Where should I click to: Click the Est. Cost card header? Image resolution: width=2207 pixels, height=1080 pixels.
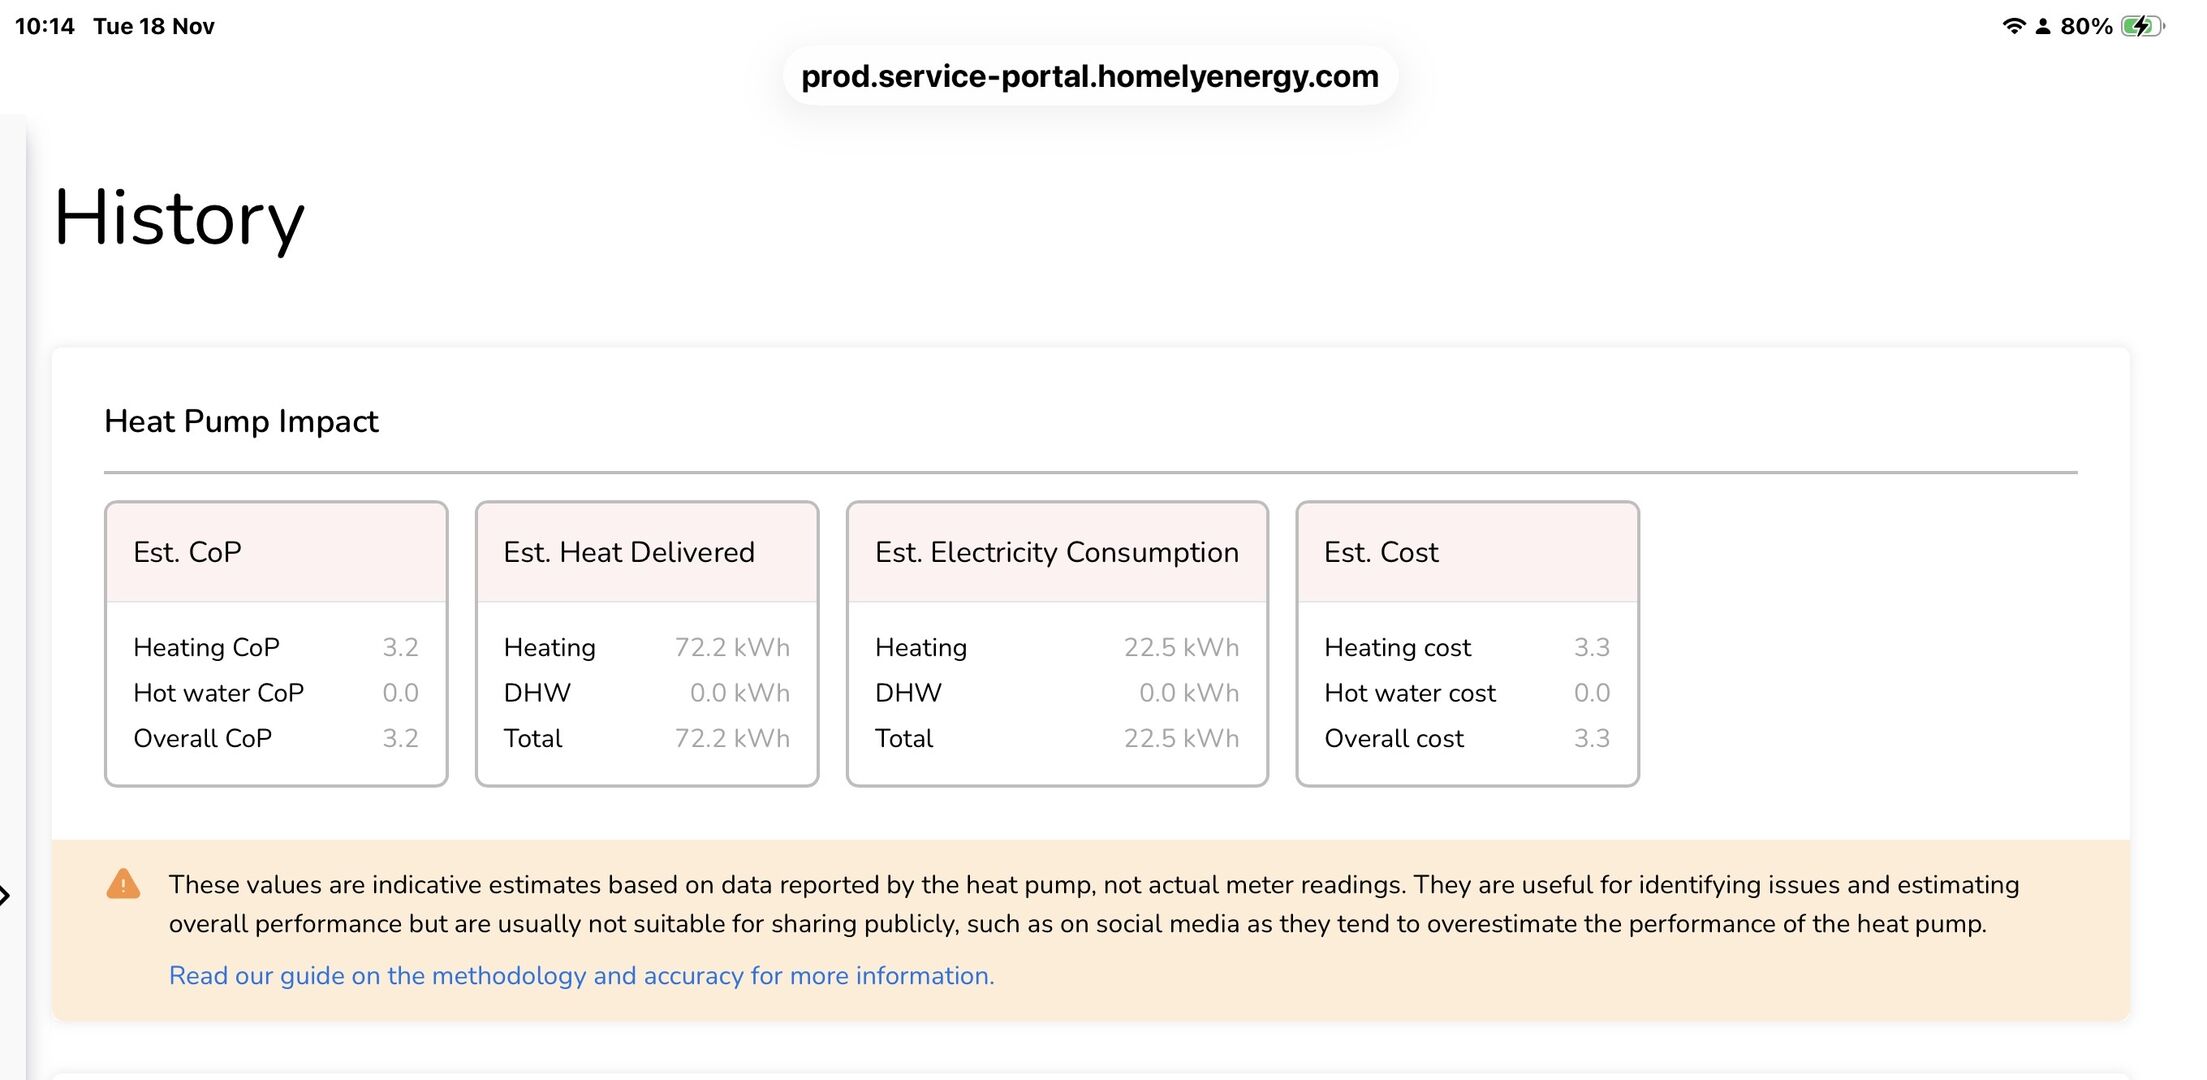[x=1466, y=552]
